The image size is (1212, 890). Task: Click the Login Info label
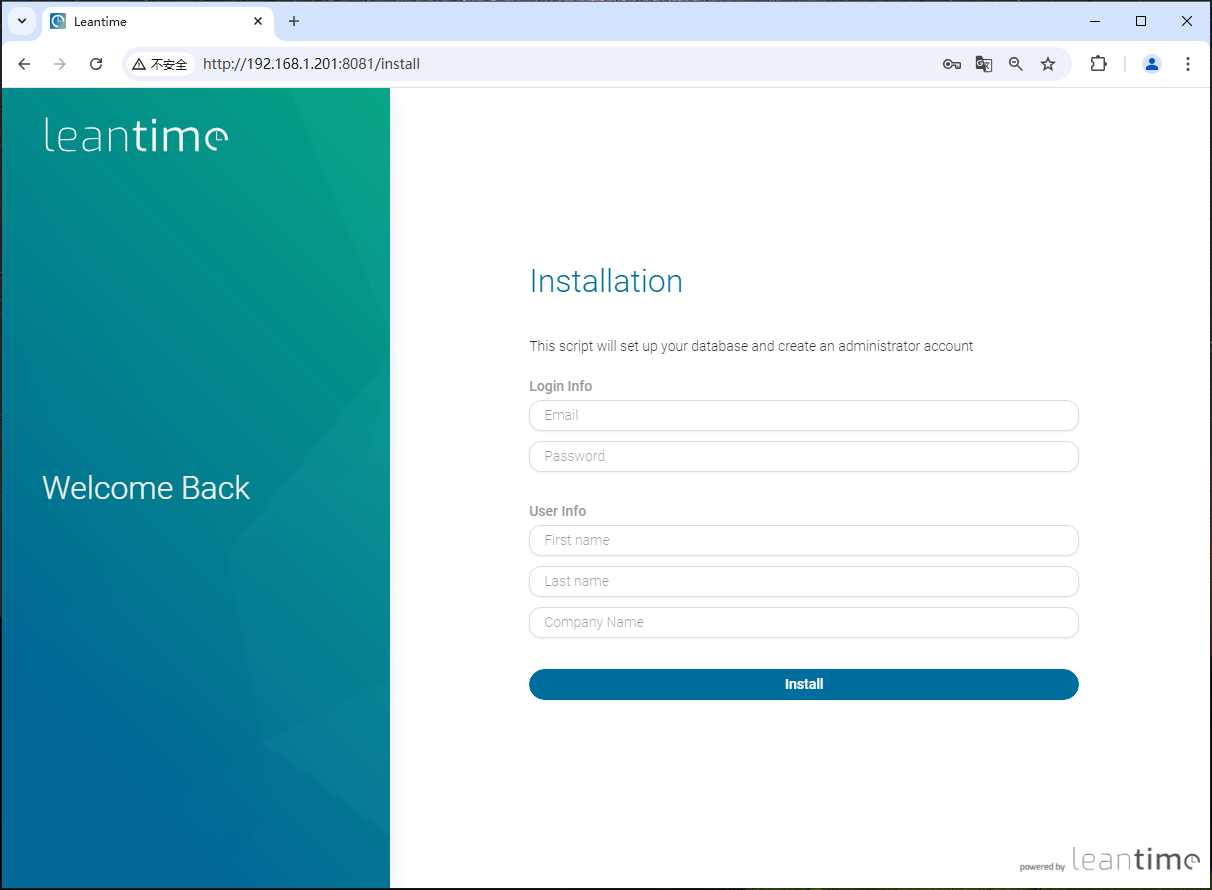(561, 386)
